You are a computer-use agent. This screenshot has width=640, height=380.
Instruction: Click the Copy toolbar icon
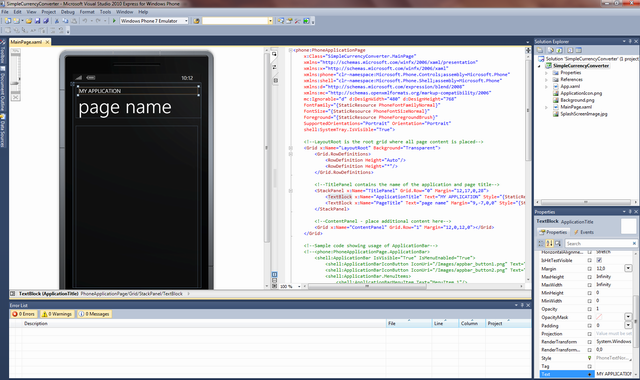[65, 21]
